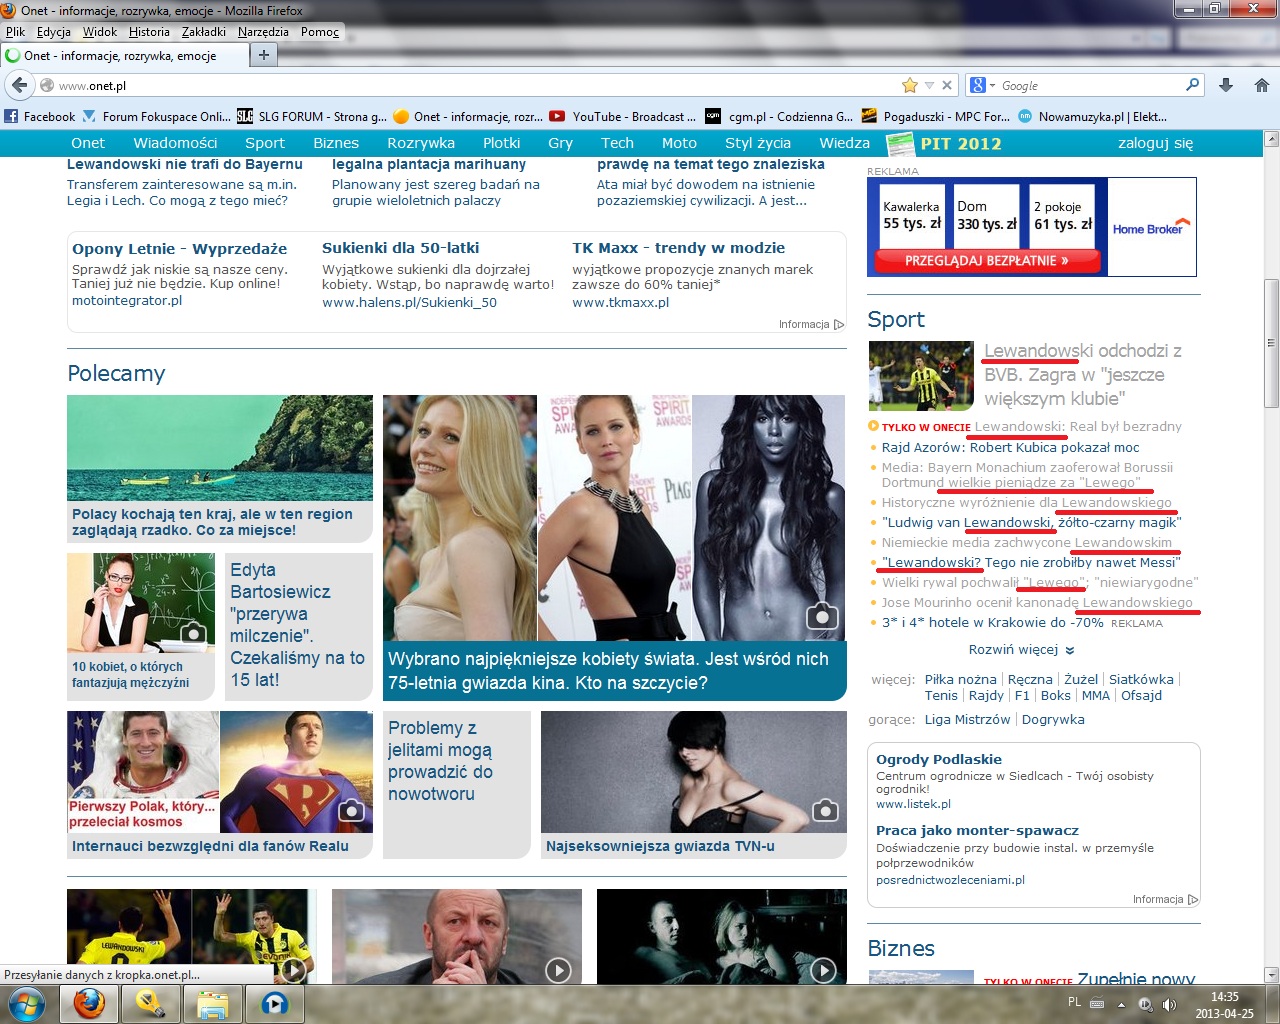Viewport: 1280px width, 1024px height.
Task: Open Problemy z jelitami article tile
Action: (x=456, y=784)
